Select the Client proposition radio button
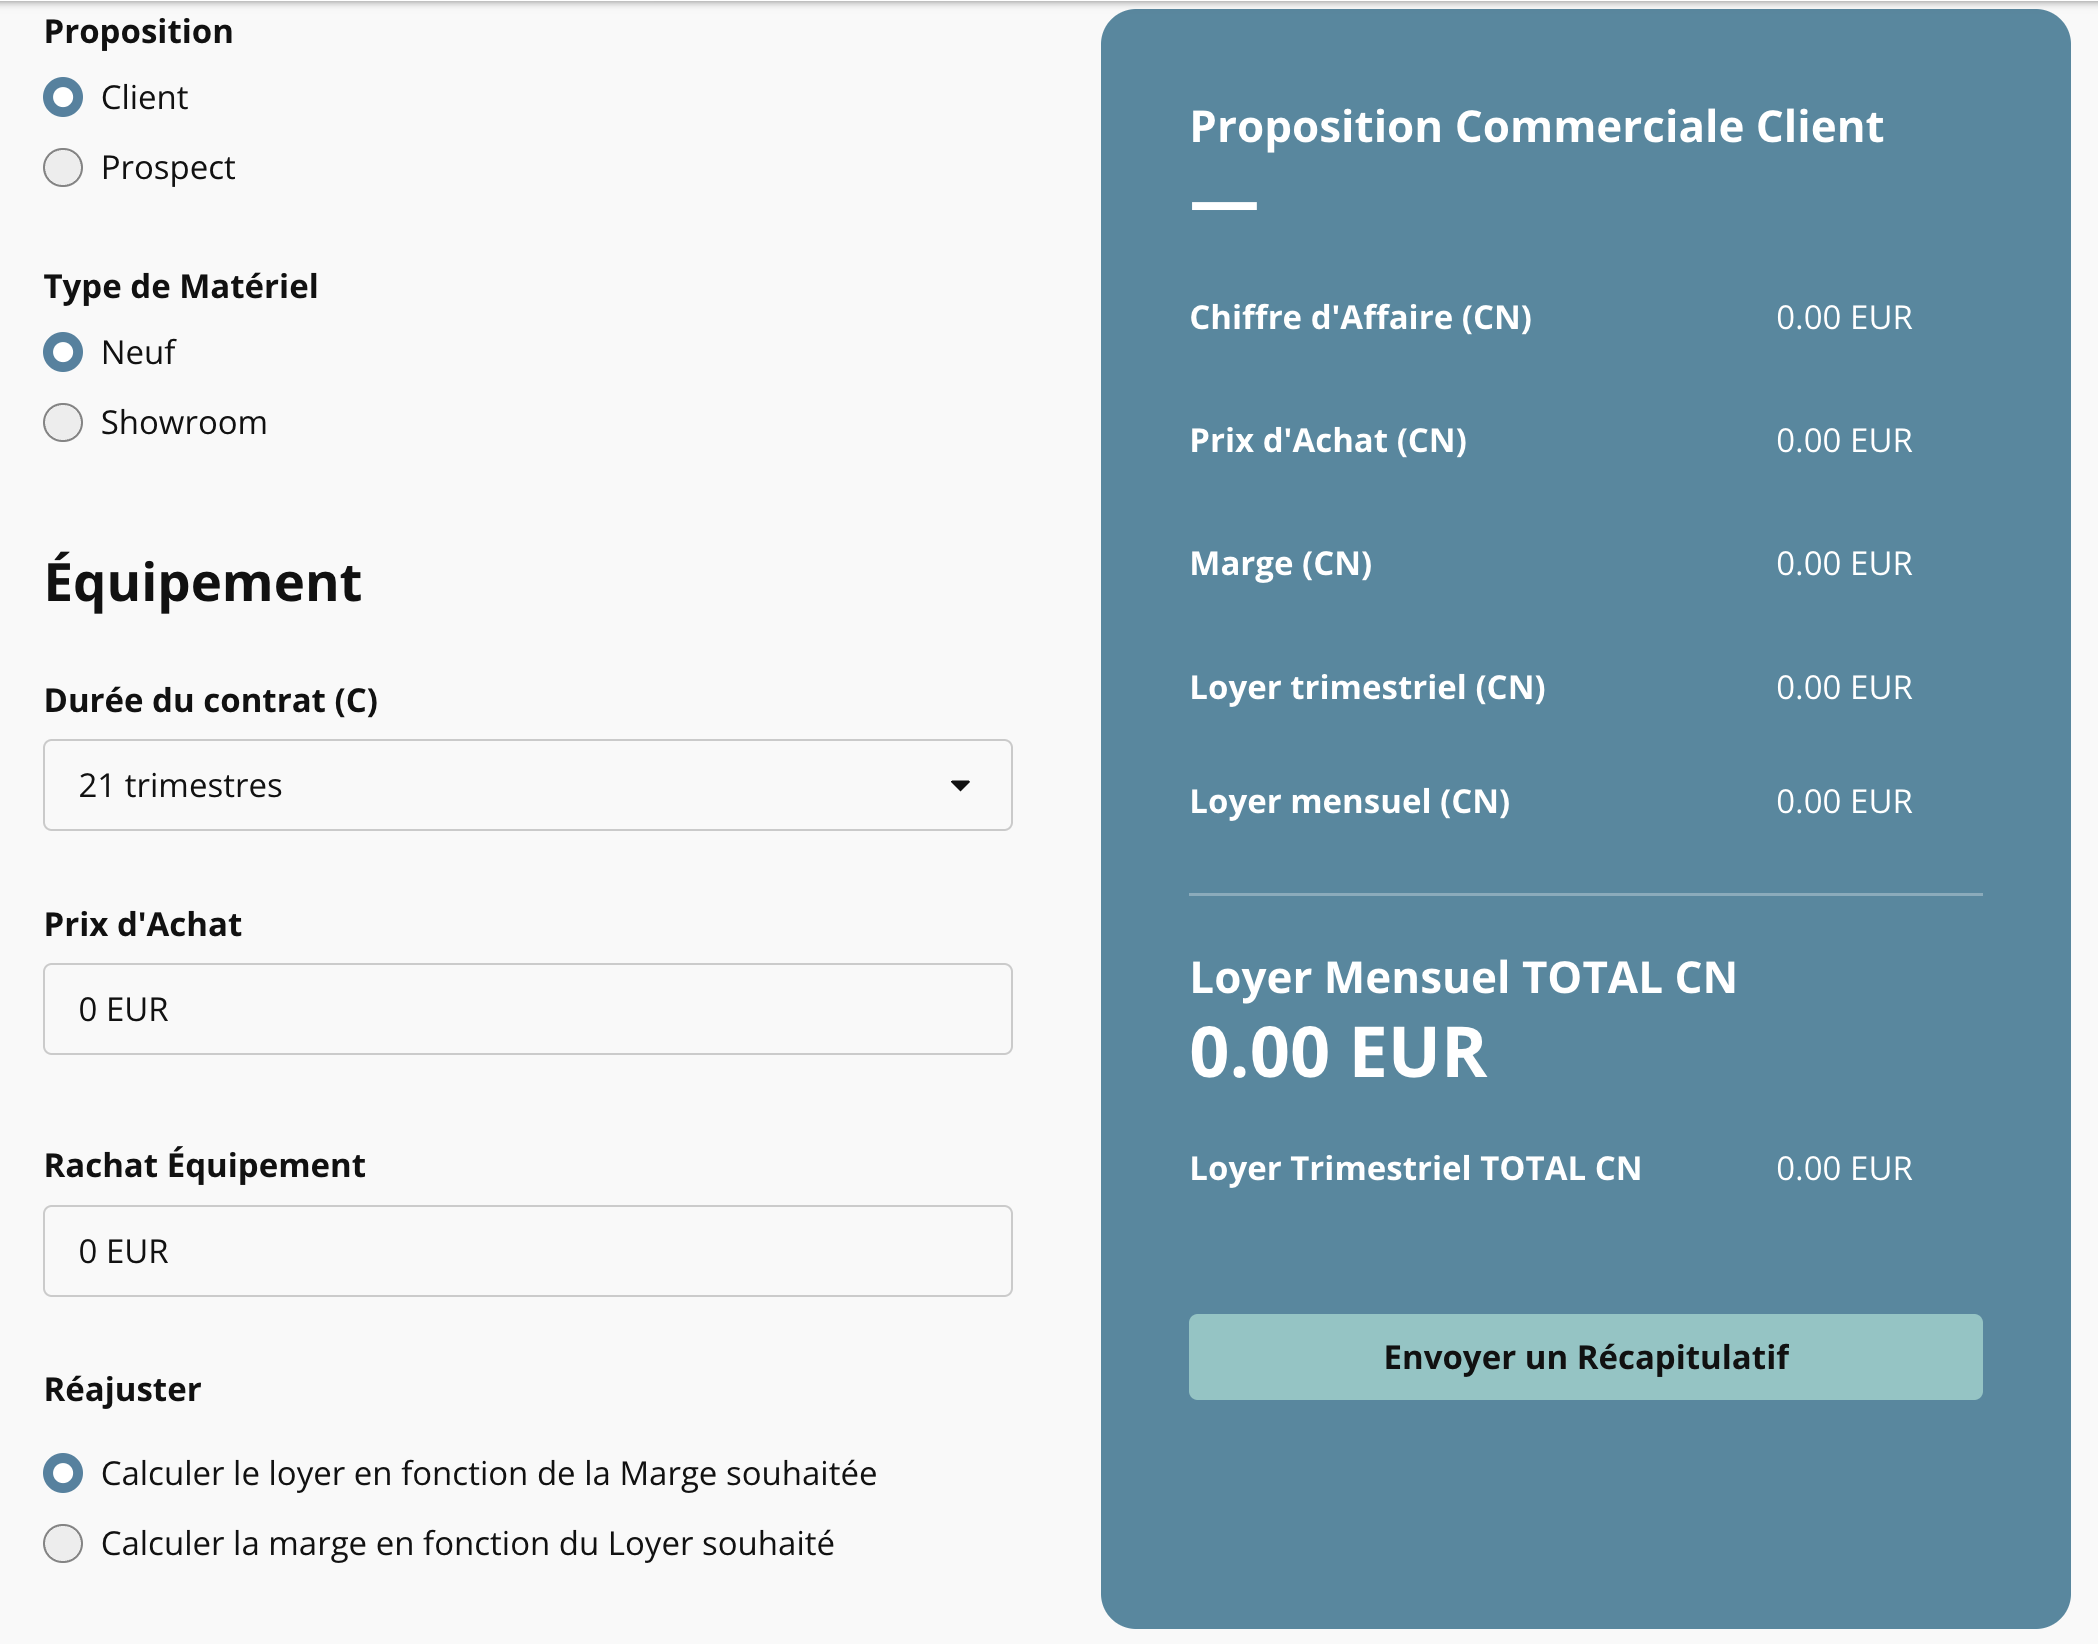This screenshot has width=2098, height=1644. [x=63, y=97]
